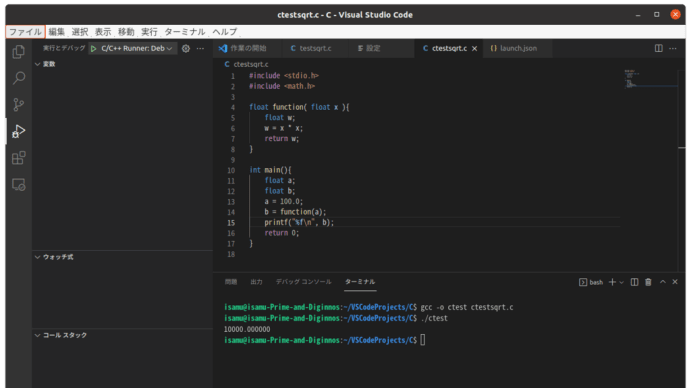This screenshot has height=388, width=690.
Task: Open the Search view in the activity bar
Action: pos(18,78)
